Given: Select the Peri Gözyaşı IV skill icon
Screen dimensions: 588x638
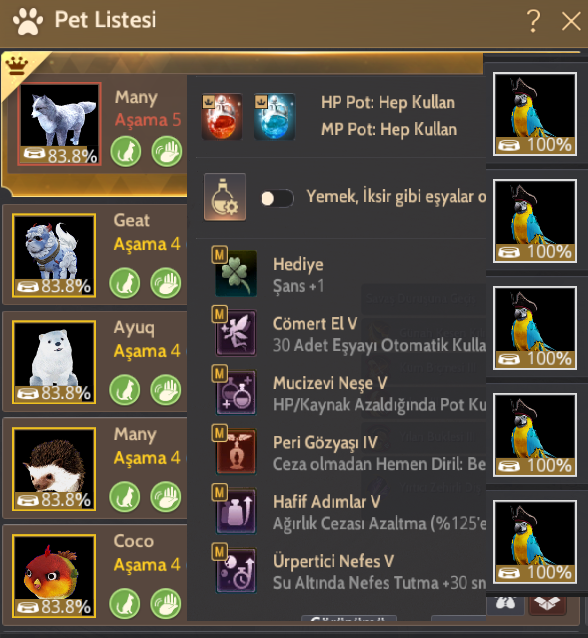Looking at the screenshot, I should point(236,452).
